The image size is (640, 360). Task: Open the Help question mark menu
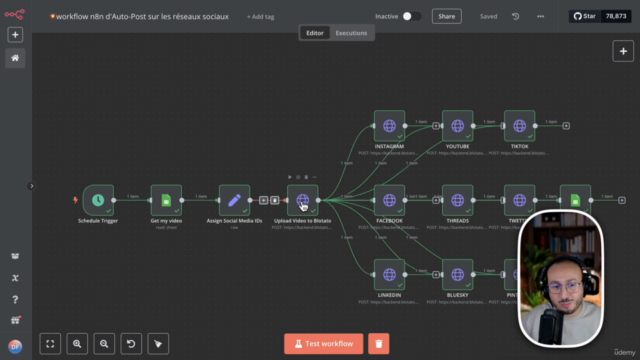pos(15,300)
